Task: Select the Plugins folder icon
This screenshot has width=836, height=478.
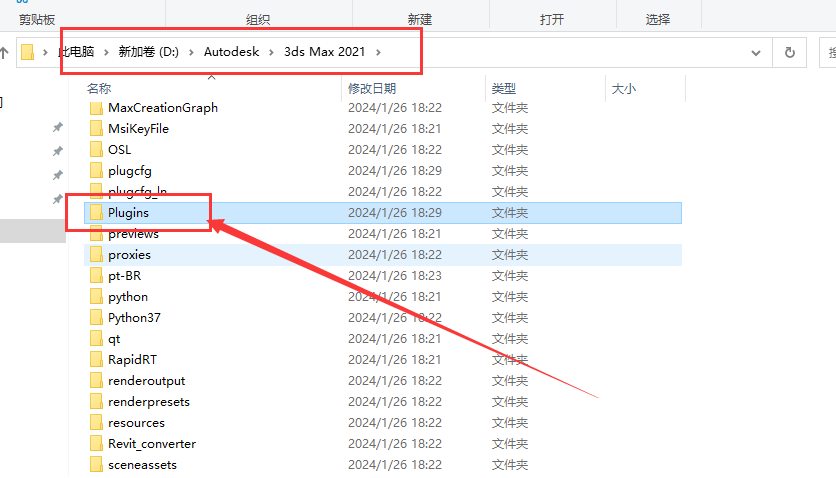Action: tap(97, 213)
